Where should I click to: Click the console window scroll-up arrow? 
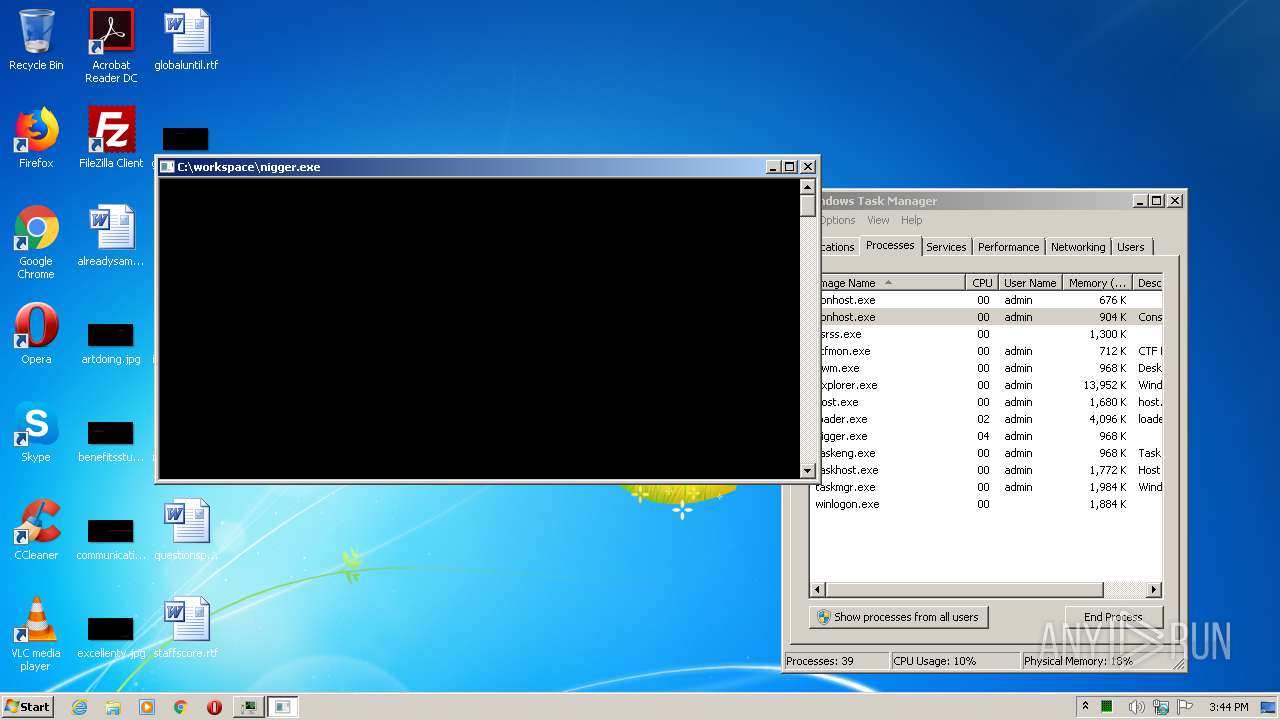click(x=808, y=186)
